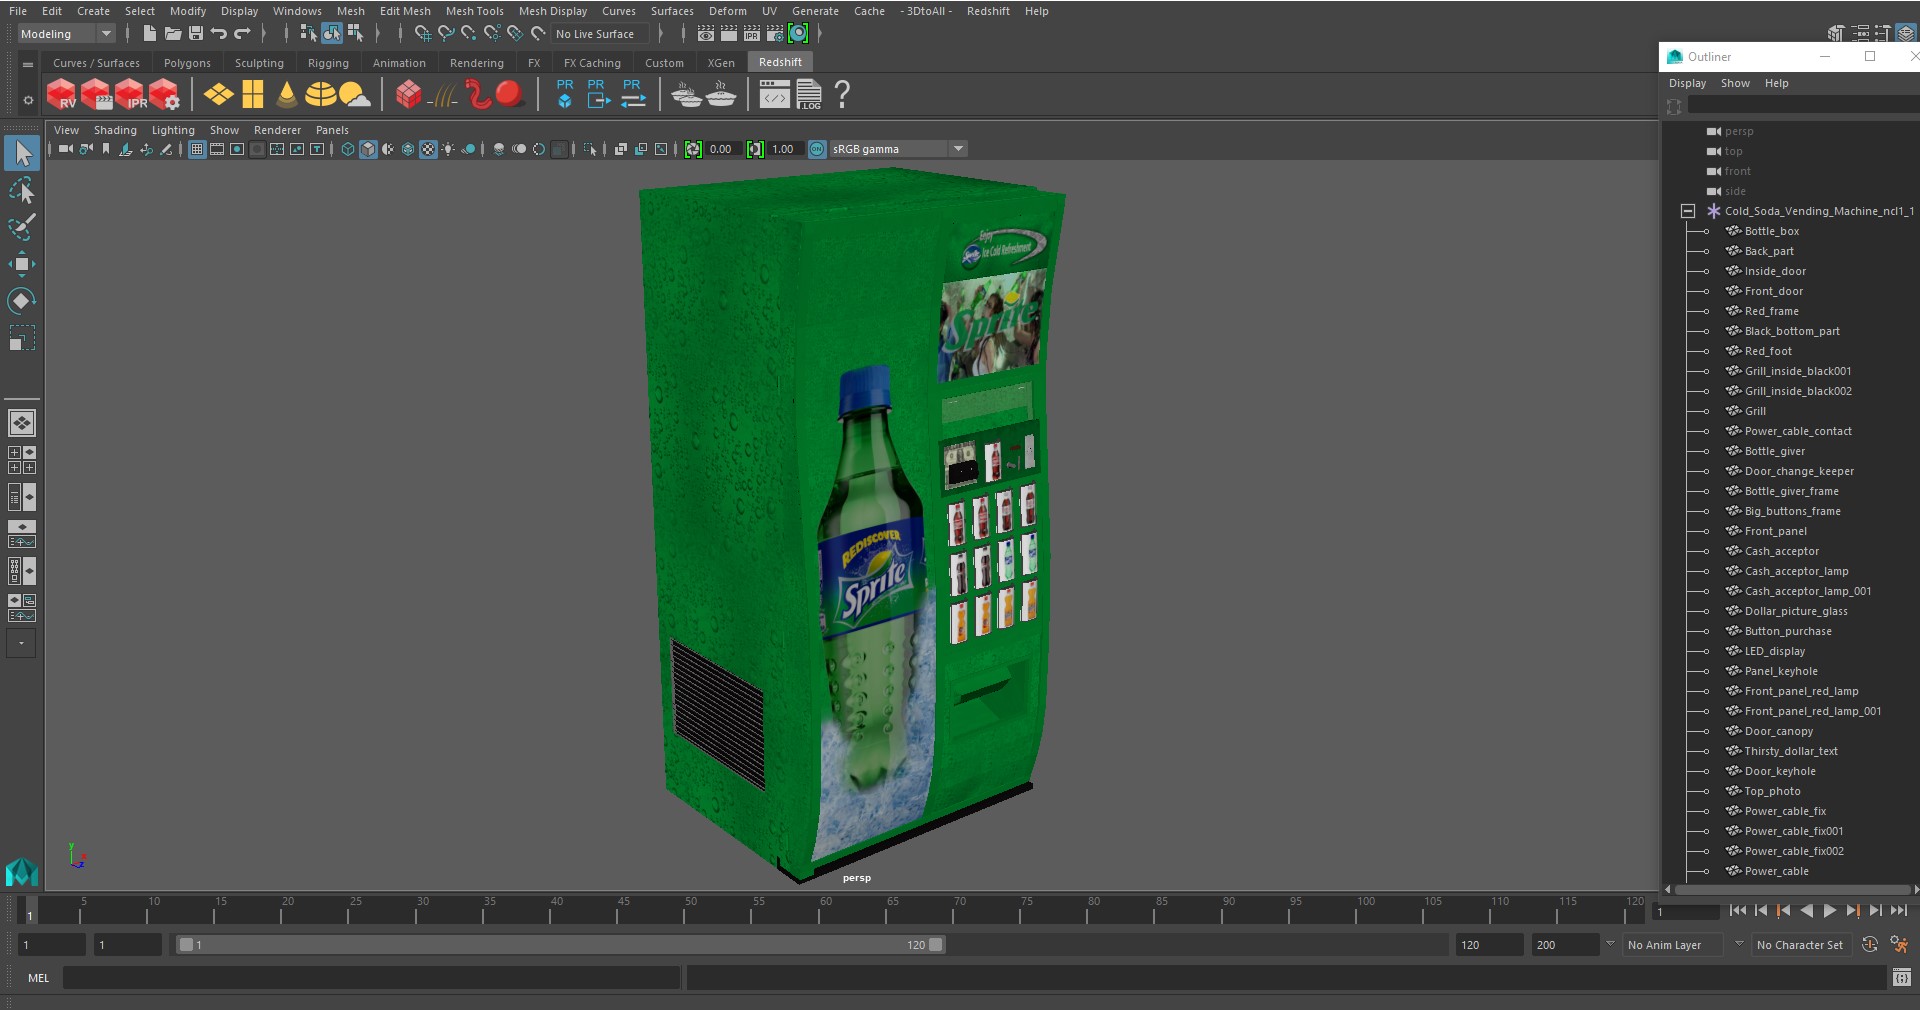Switch to four-view pane layout

pyautogui.click(x=21, y=460)
